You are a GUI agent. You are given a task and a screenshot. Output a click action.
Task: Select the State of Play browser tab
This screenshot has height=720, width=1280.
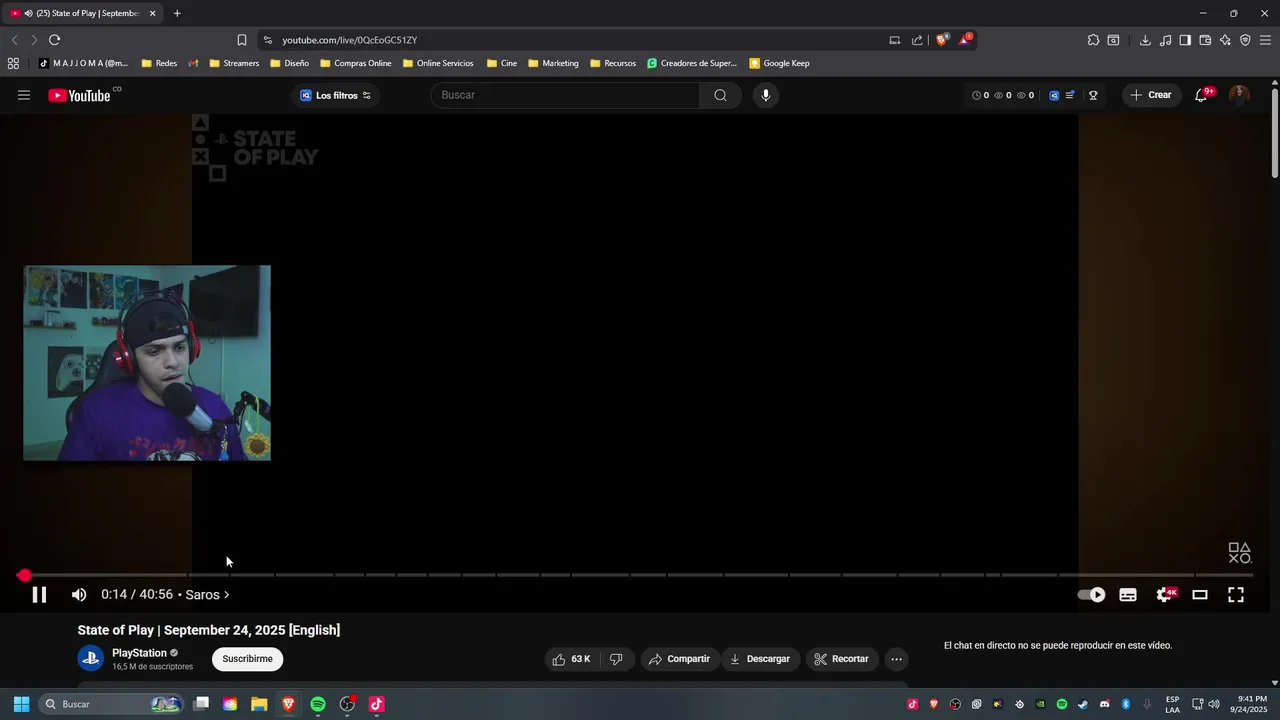point(82,13)
